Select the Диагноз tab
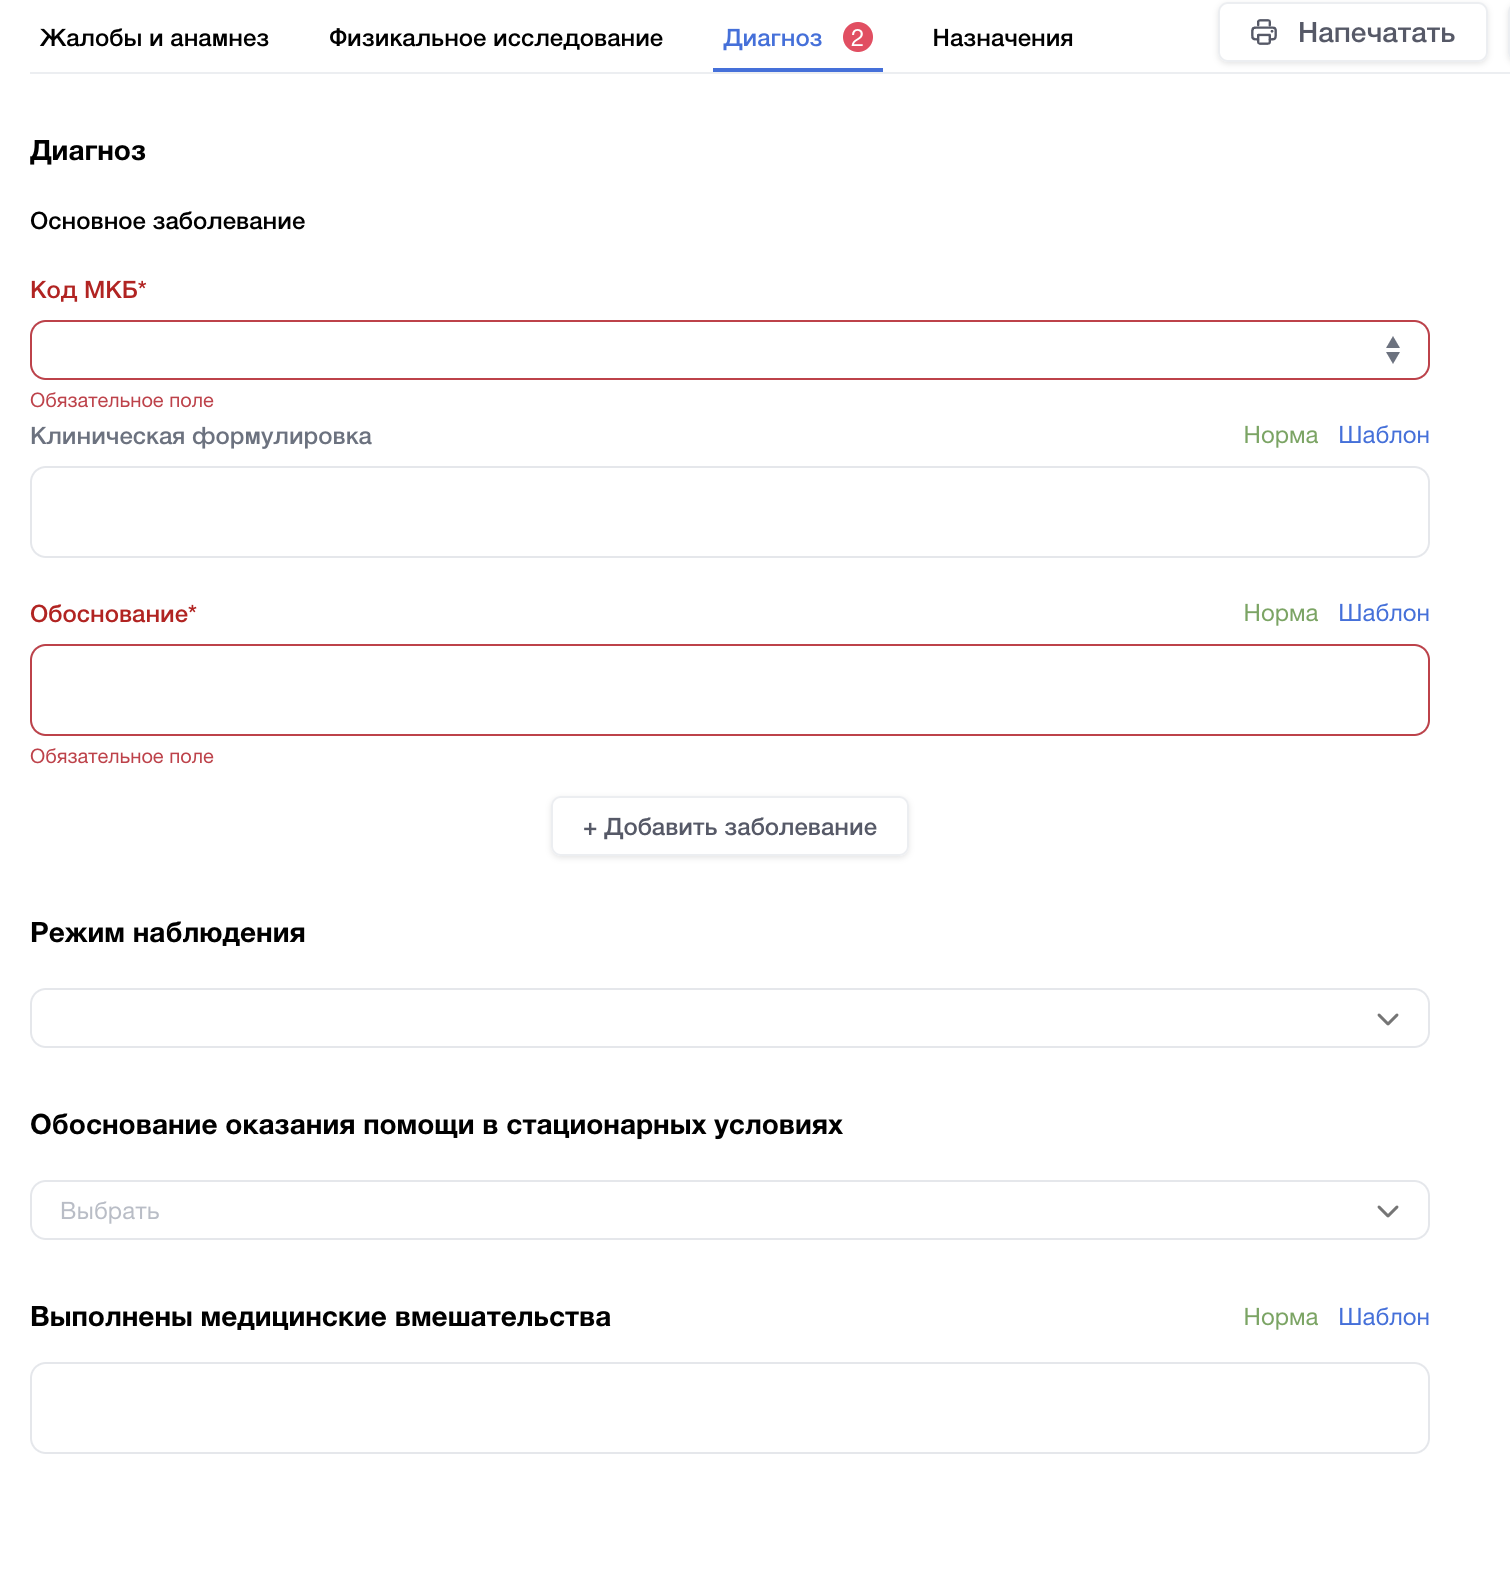The width and height of the screenshot is (1510, 1582). click(x=772, y=38)
